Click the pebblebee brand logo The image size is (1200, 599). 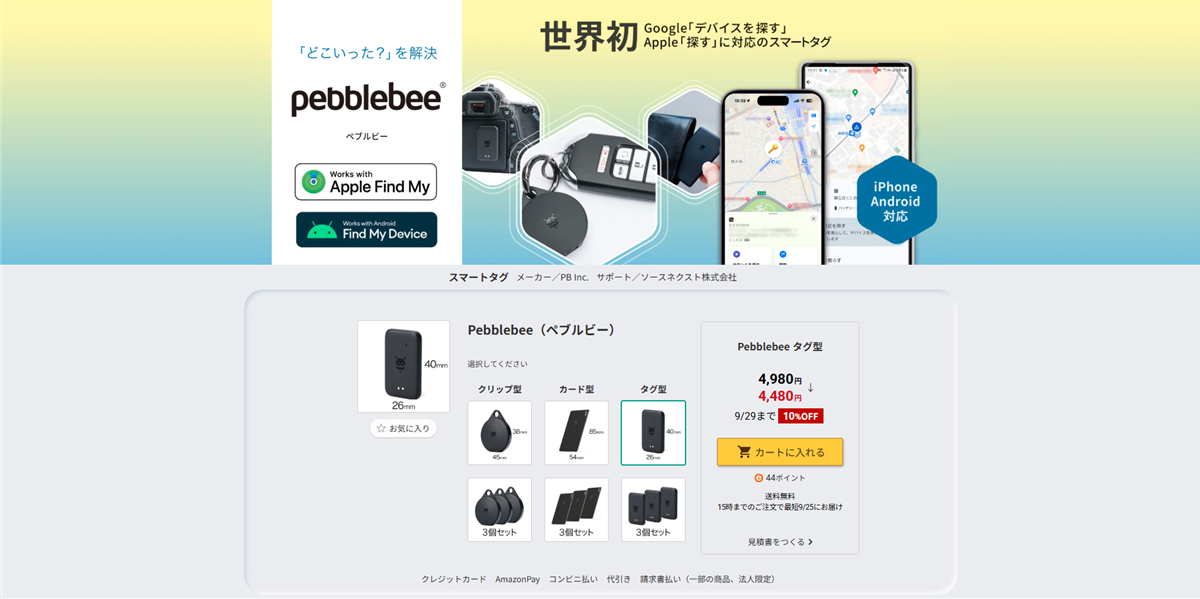[x=367, y=100]
